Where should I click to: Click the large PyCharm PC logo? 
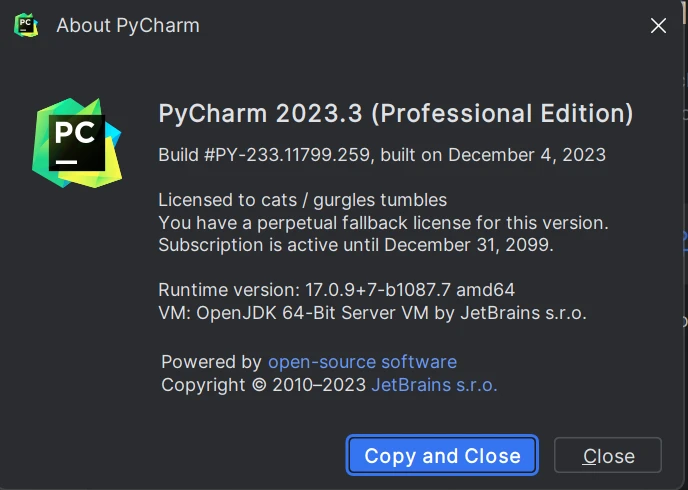coord(77,143)
